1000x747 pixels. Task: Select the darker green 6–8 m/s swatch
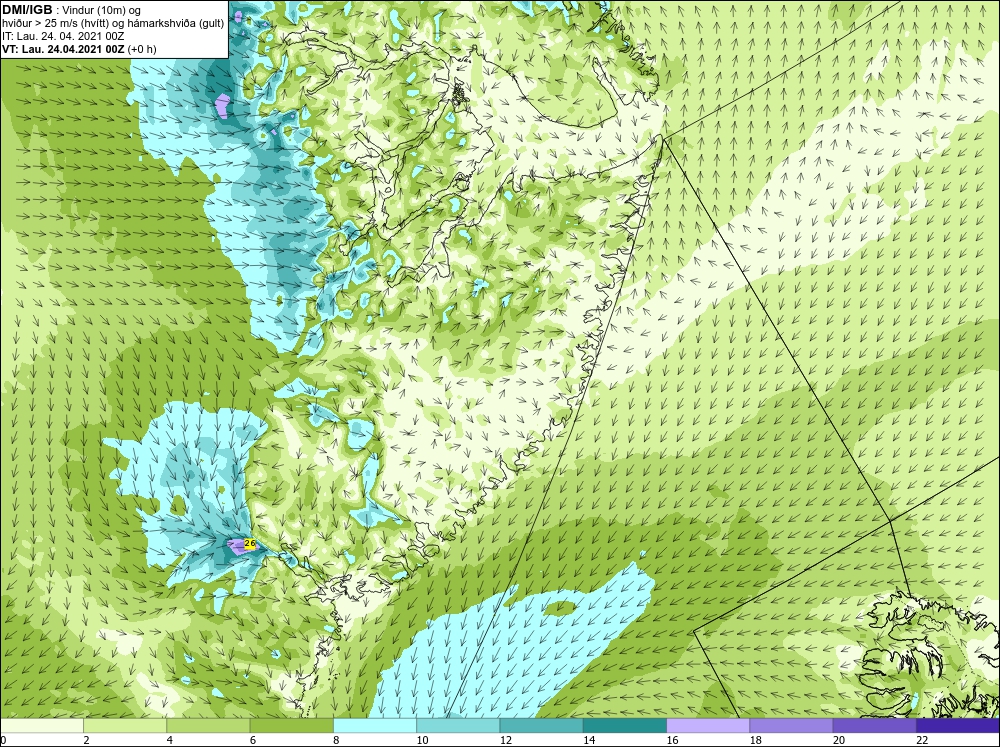pyautogui.click(x=291, y=726)
